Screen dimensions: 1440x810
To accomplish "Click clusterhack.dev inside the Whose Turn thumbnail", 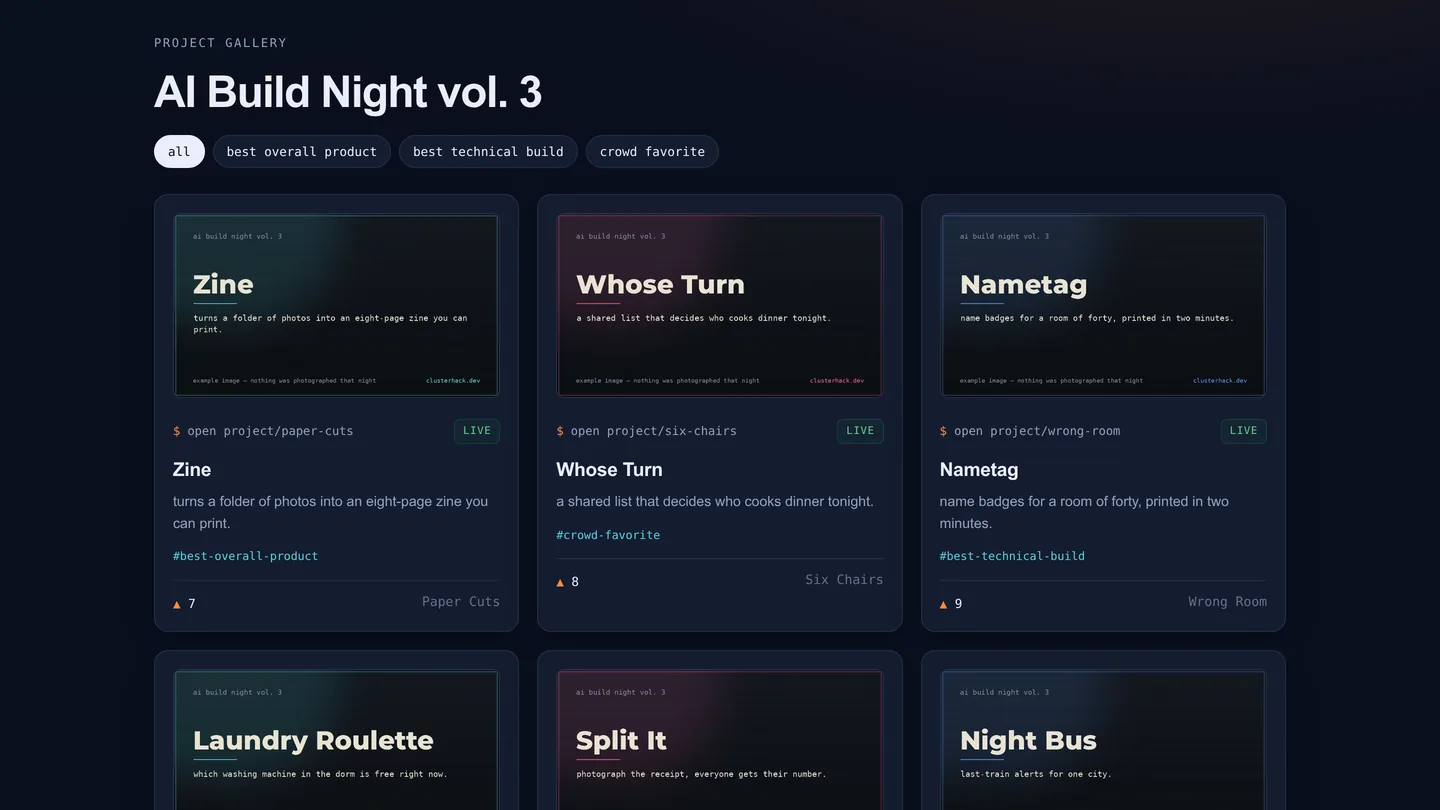I will 837,381.
